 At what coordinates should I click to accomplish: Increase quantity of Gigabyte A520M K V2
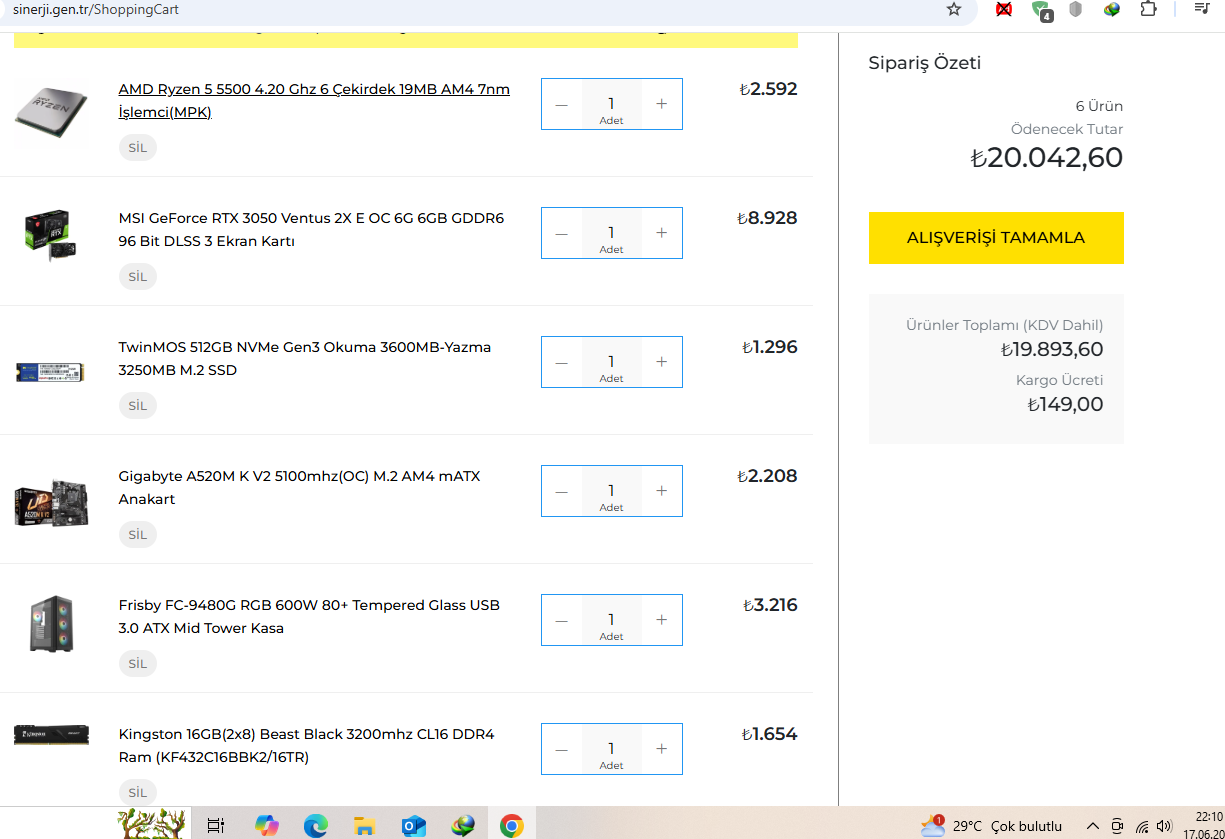click(661, 491)
